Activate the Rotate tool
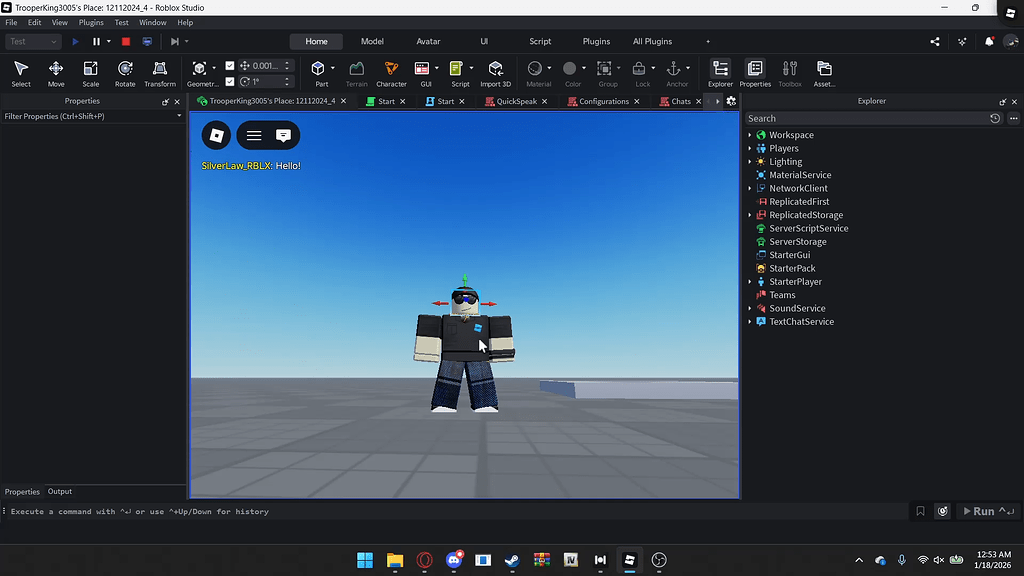The height and width of the screenshot is (576, 1024). click(125, 70)
